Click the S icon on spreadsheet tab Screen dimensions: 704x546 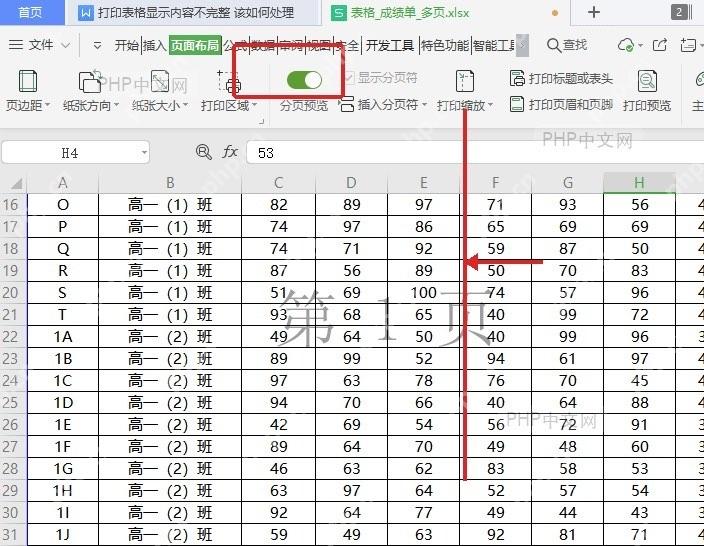point(339,13)
